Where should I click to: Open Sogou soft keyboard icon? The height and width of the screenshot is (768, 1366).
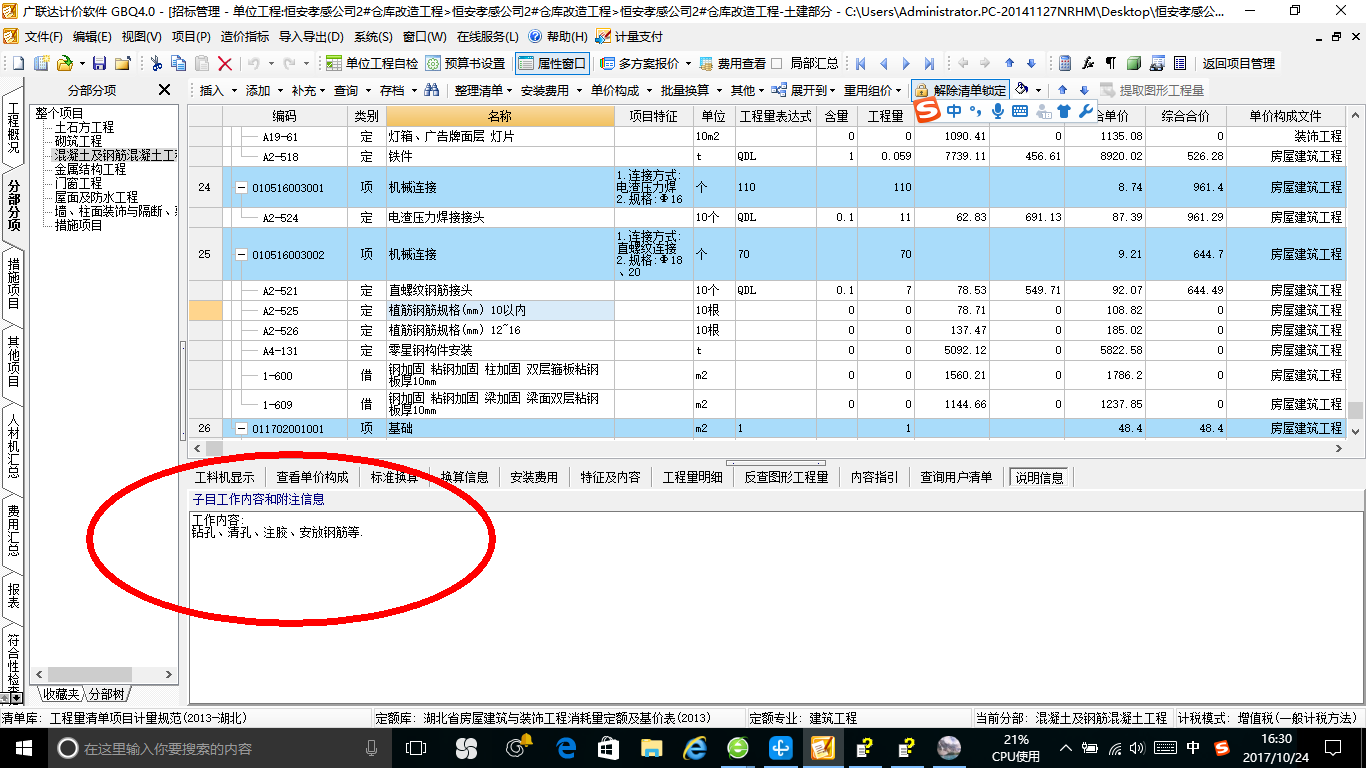(x=1020, y=111)
